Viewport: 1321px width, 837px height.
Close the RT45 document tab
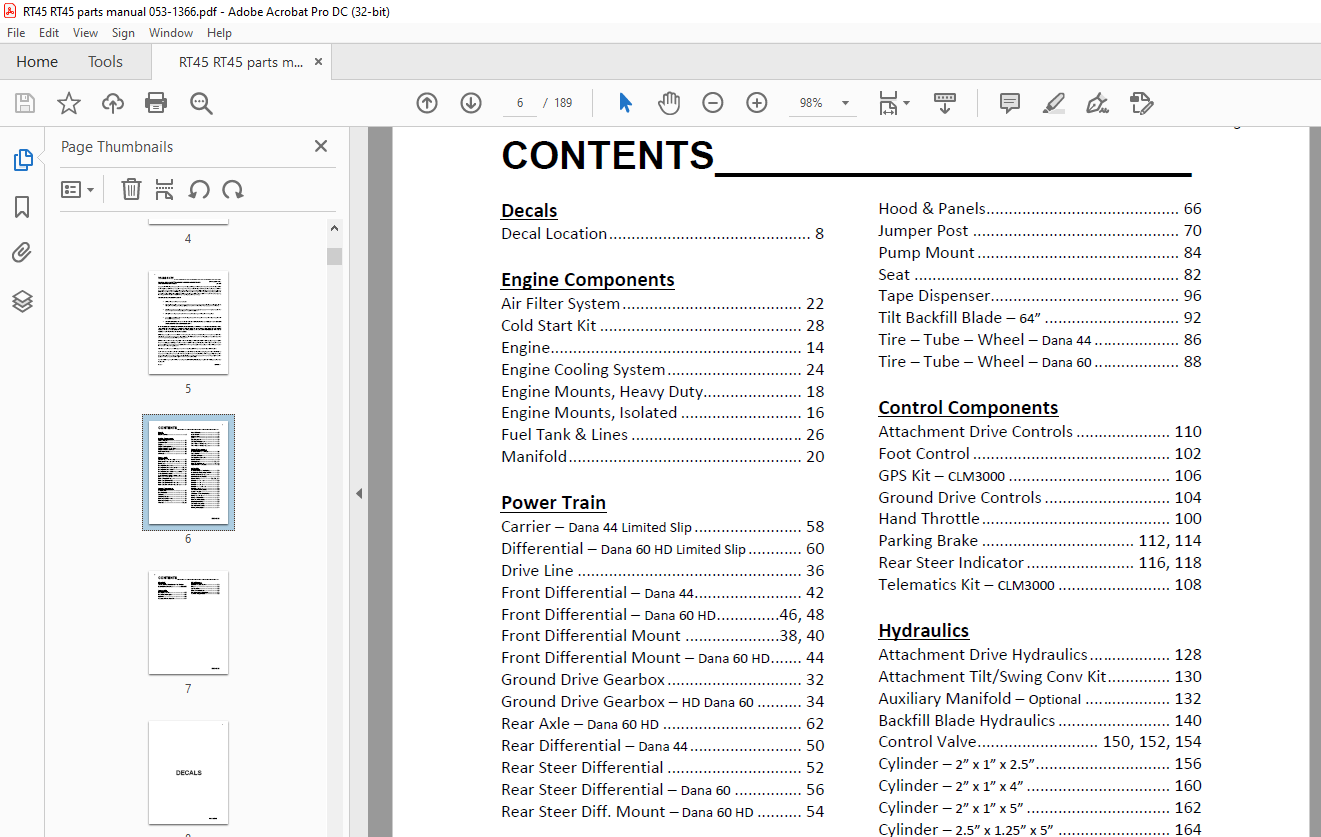pyautogui.click(x=318, y=62)
